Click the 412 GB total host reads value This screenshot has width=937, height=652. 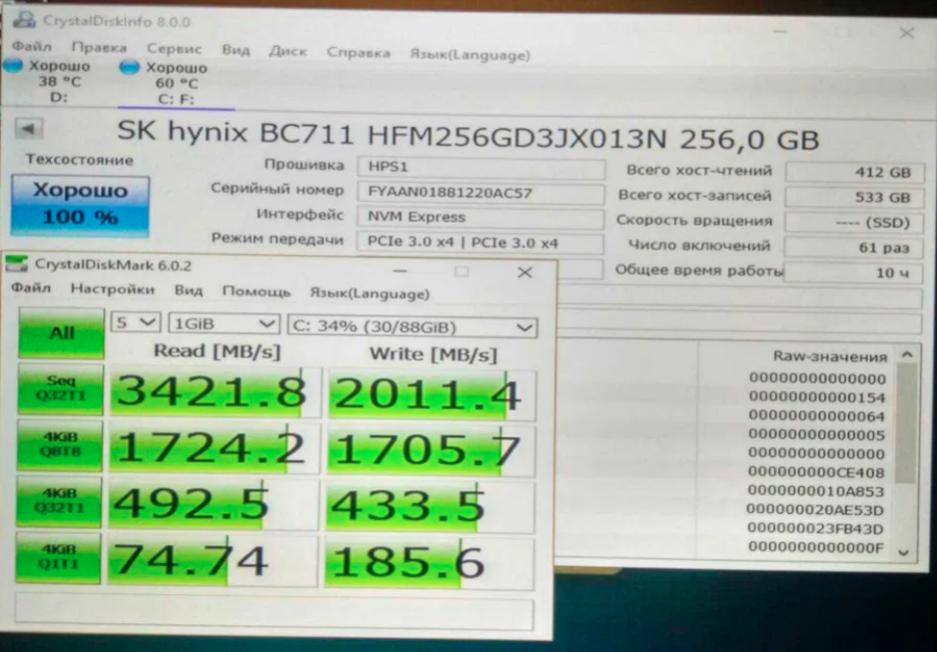click(854, 172)
